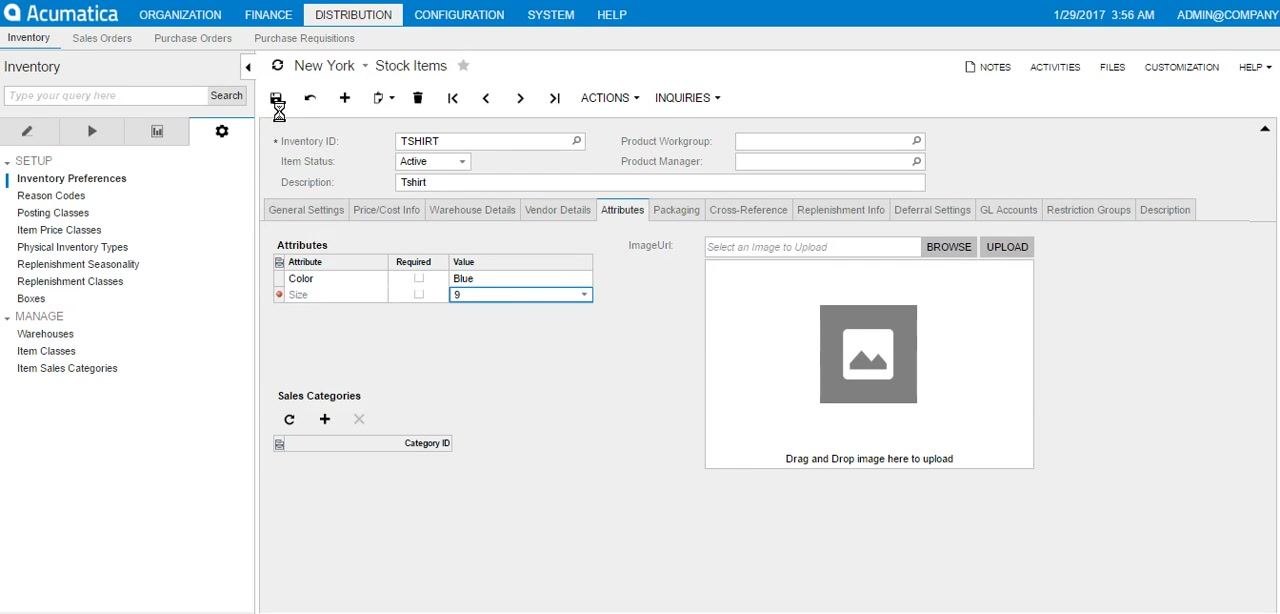Click the Description text field
Image resolution: width=1280 pixels, height=614 pixels.
tap(660, 183)
